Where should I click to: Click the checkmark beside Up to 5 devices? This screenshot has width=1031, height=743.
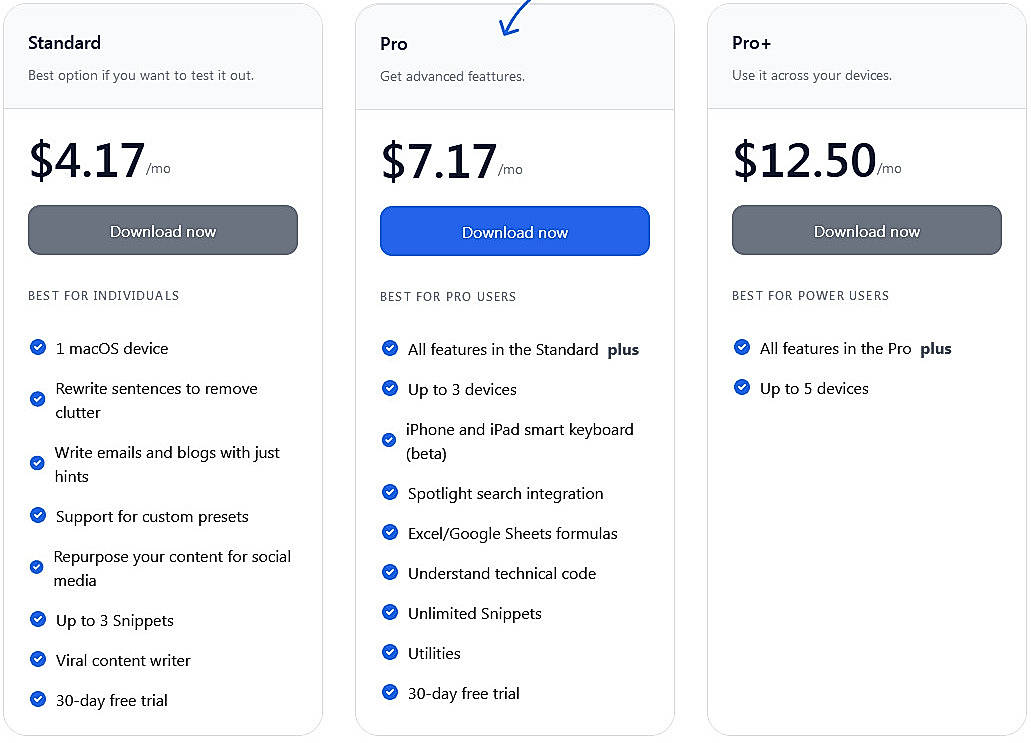[x=741, y=388]
